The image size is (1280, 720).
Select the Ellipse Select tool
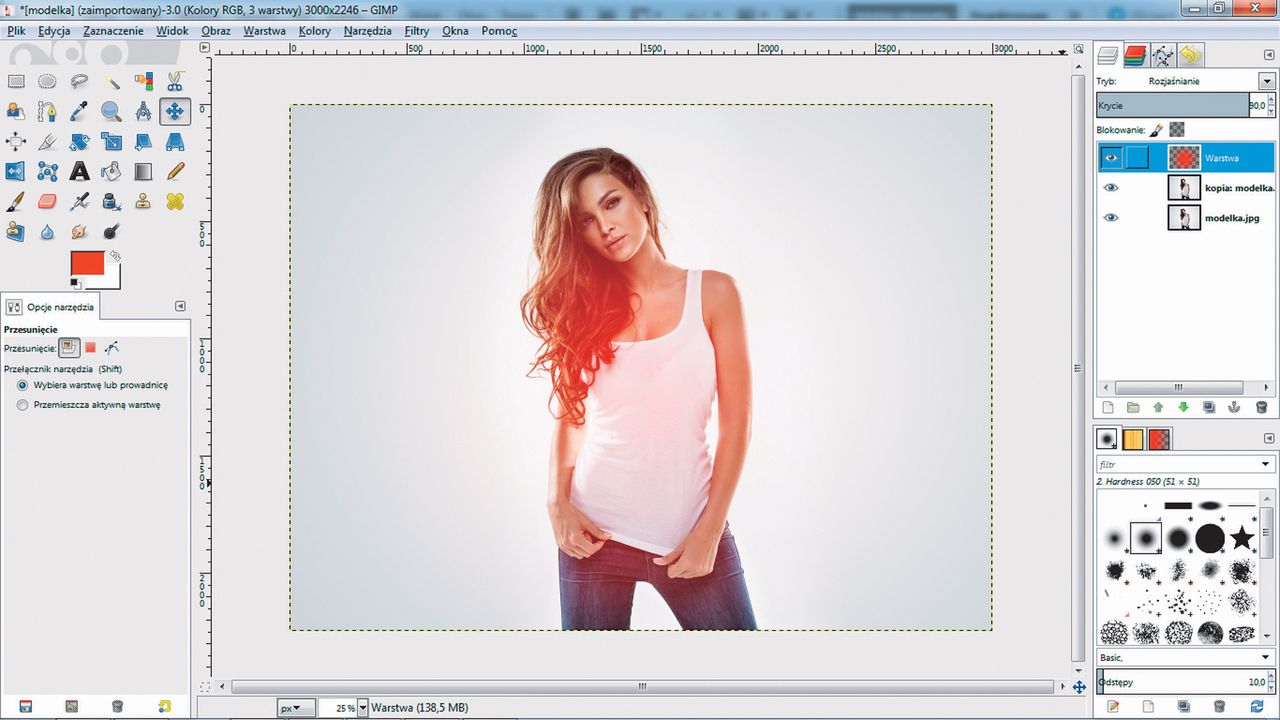pyautogui.click(x=47, y=82)
